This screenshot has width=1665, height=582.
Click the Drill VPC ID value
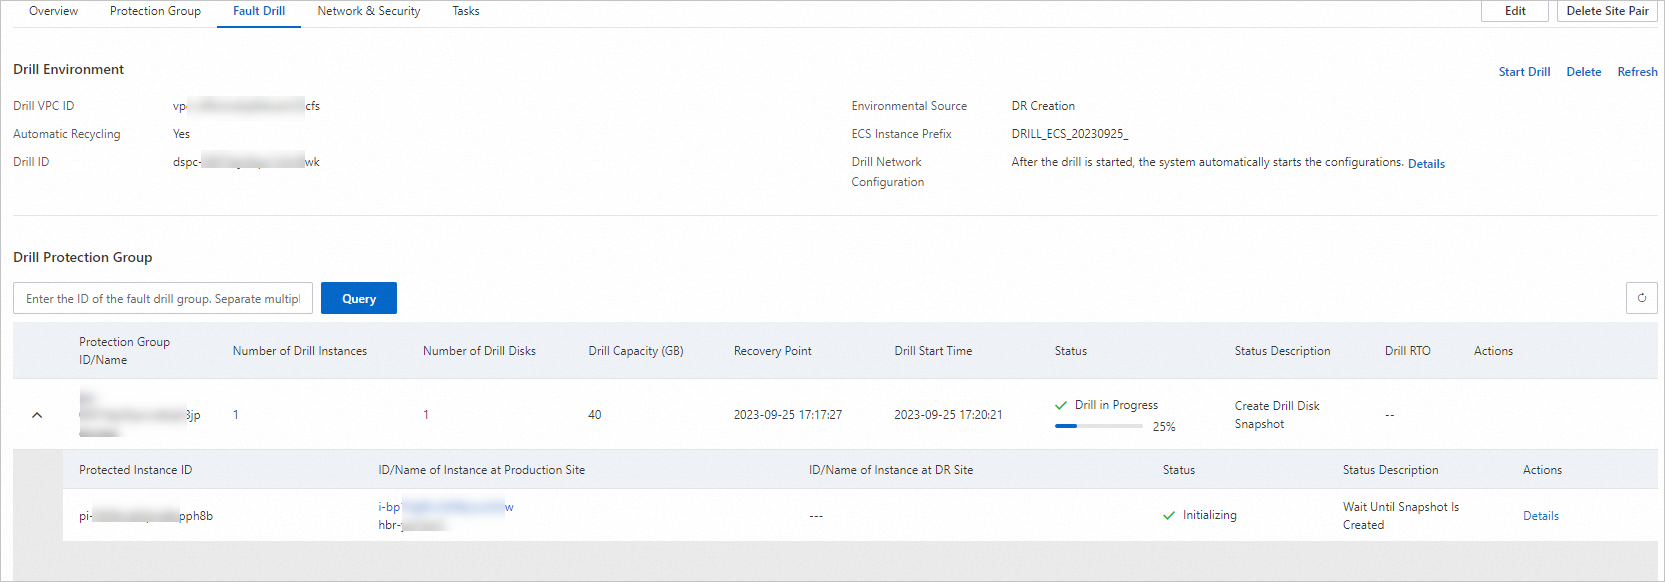[246, 106]
